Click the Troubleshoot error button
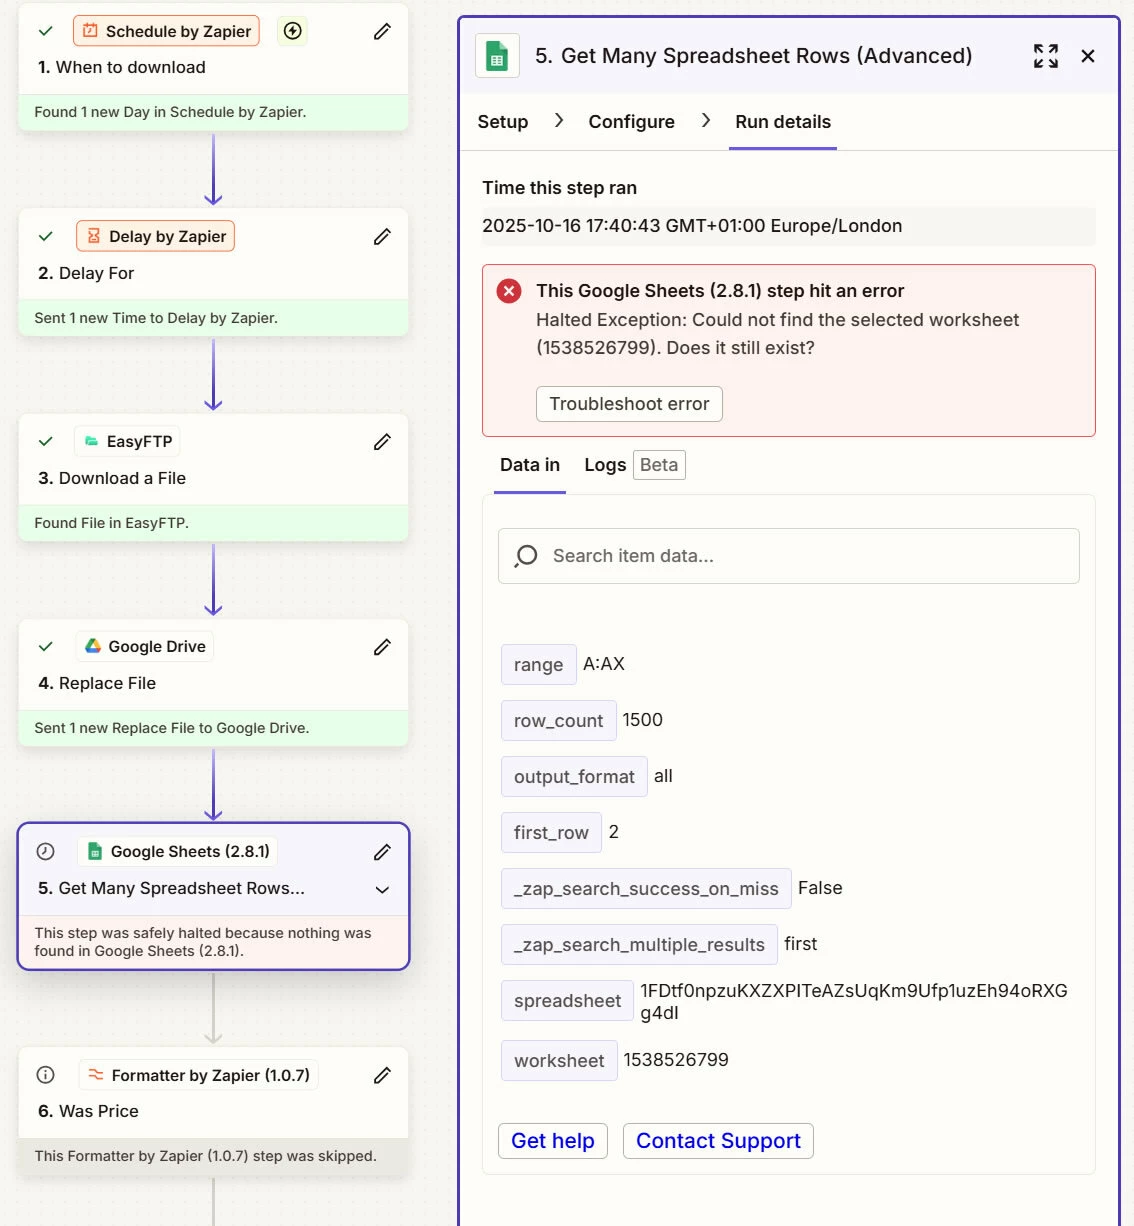1134x1226 pixels. coord(629,404)
